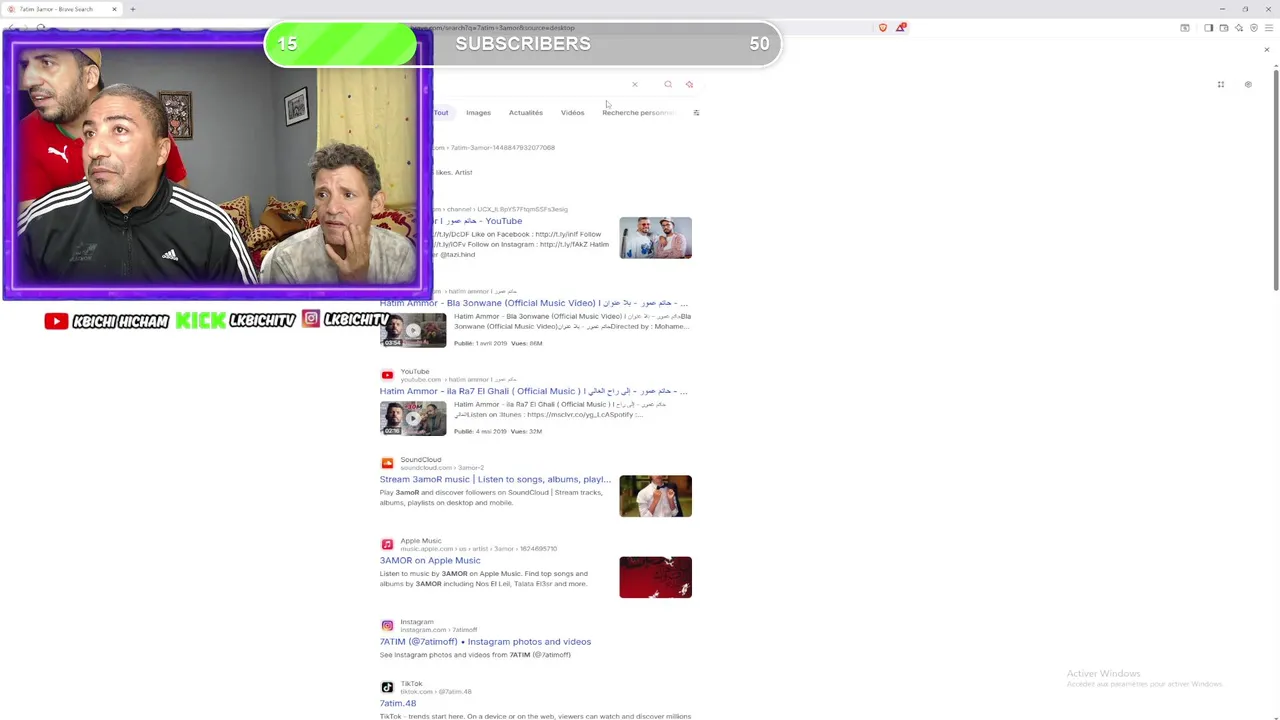Click the music.apple.com artist URL text
This screenshot has width=1280, height=720.
(x=479, y=549)
